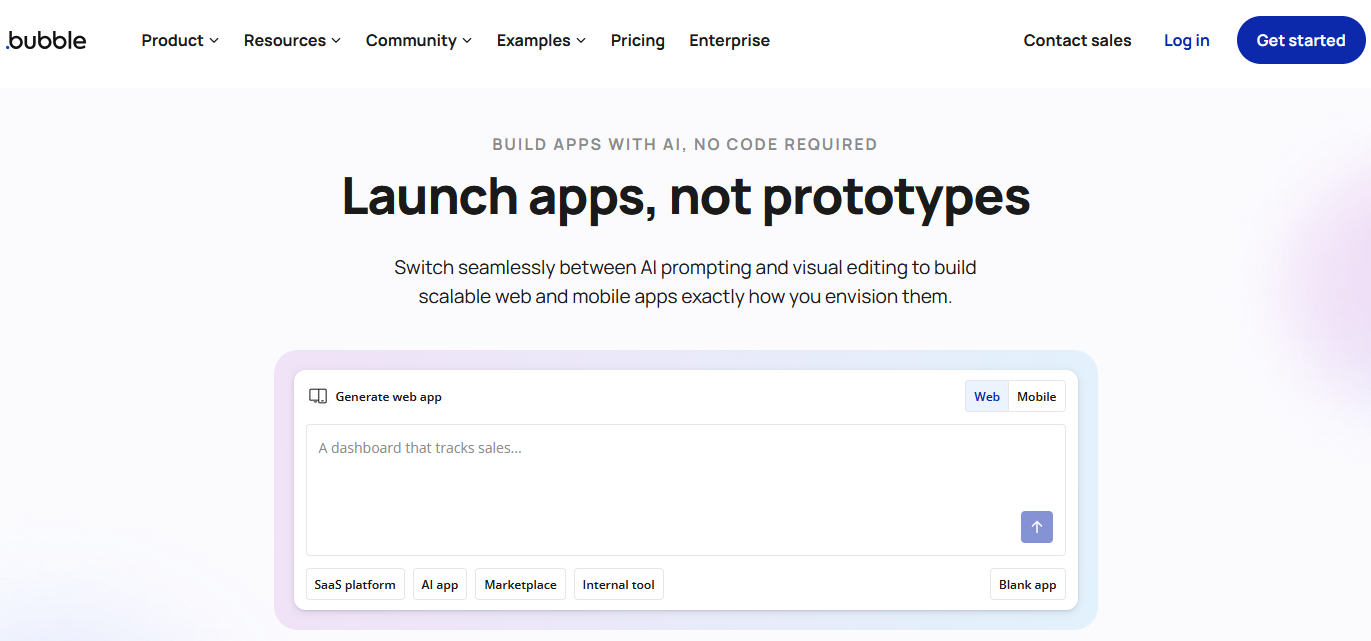Click the upward arrow submit button

tap(1036, 527)
